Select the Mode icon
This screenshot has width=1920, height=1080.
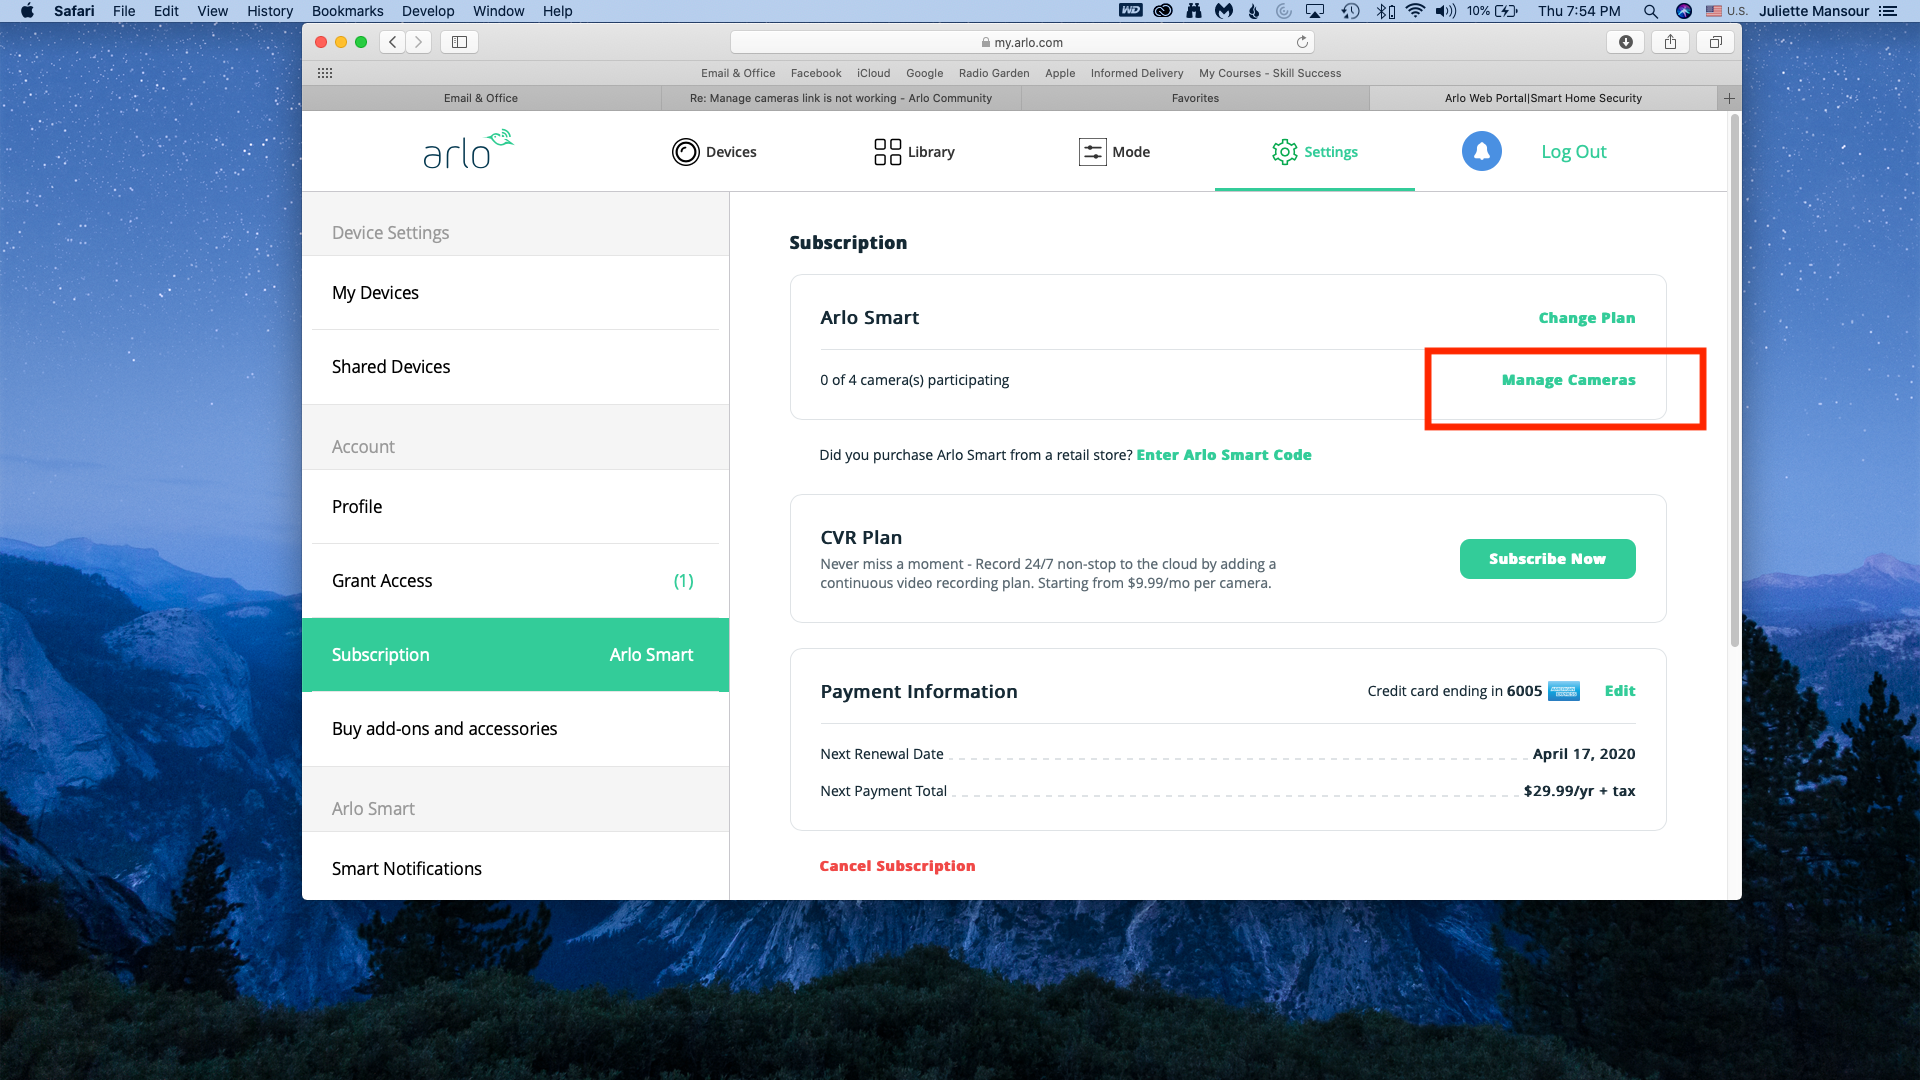coord(1092,152)
